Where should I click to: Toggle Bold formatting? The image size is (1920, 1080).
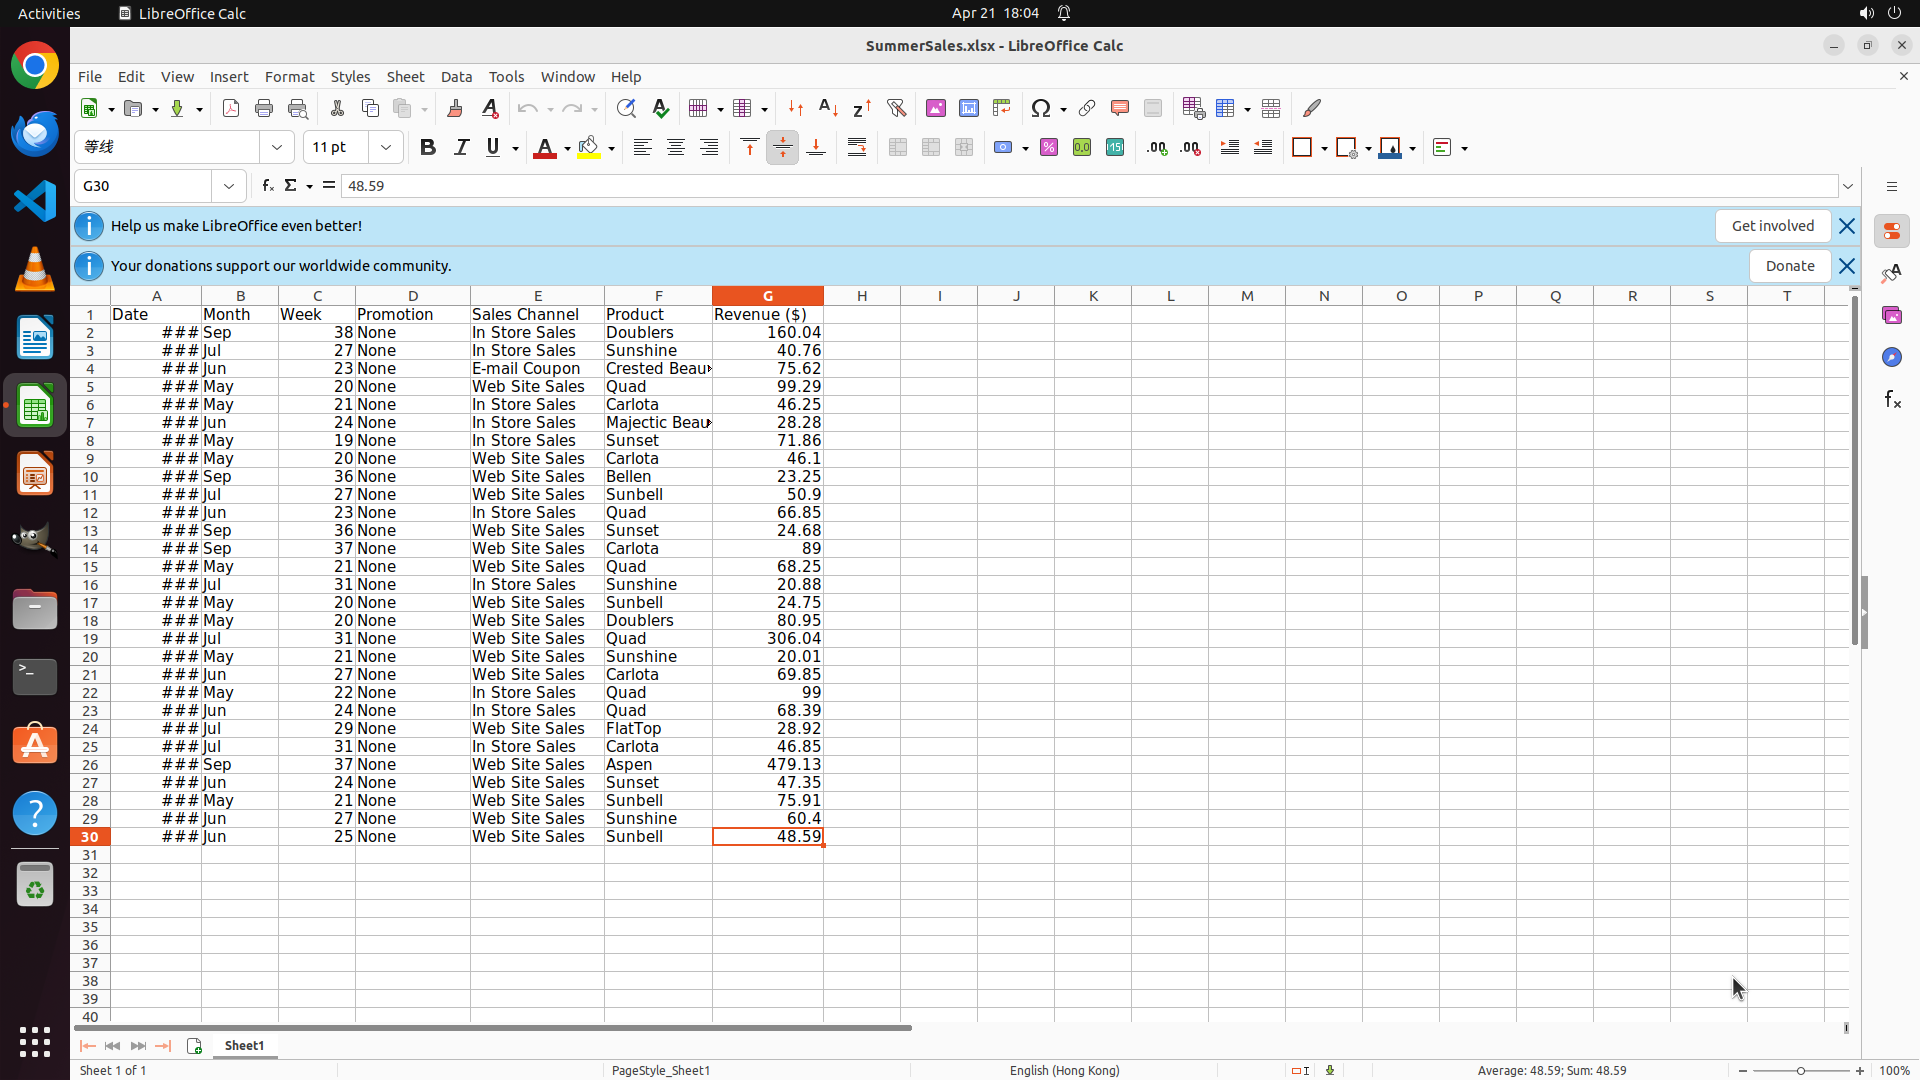tap(428, 148)
